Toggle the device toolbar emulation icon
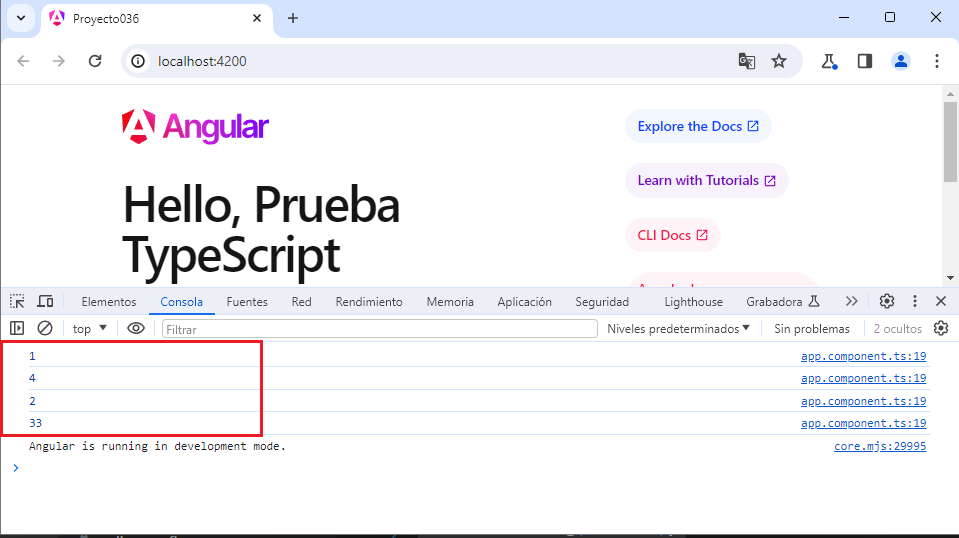 (45, 301)
